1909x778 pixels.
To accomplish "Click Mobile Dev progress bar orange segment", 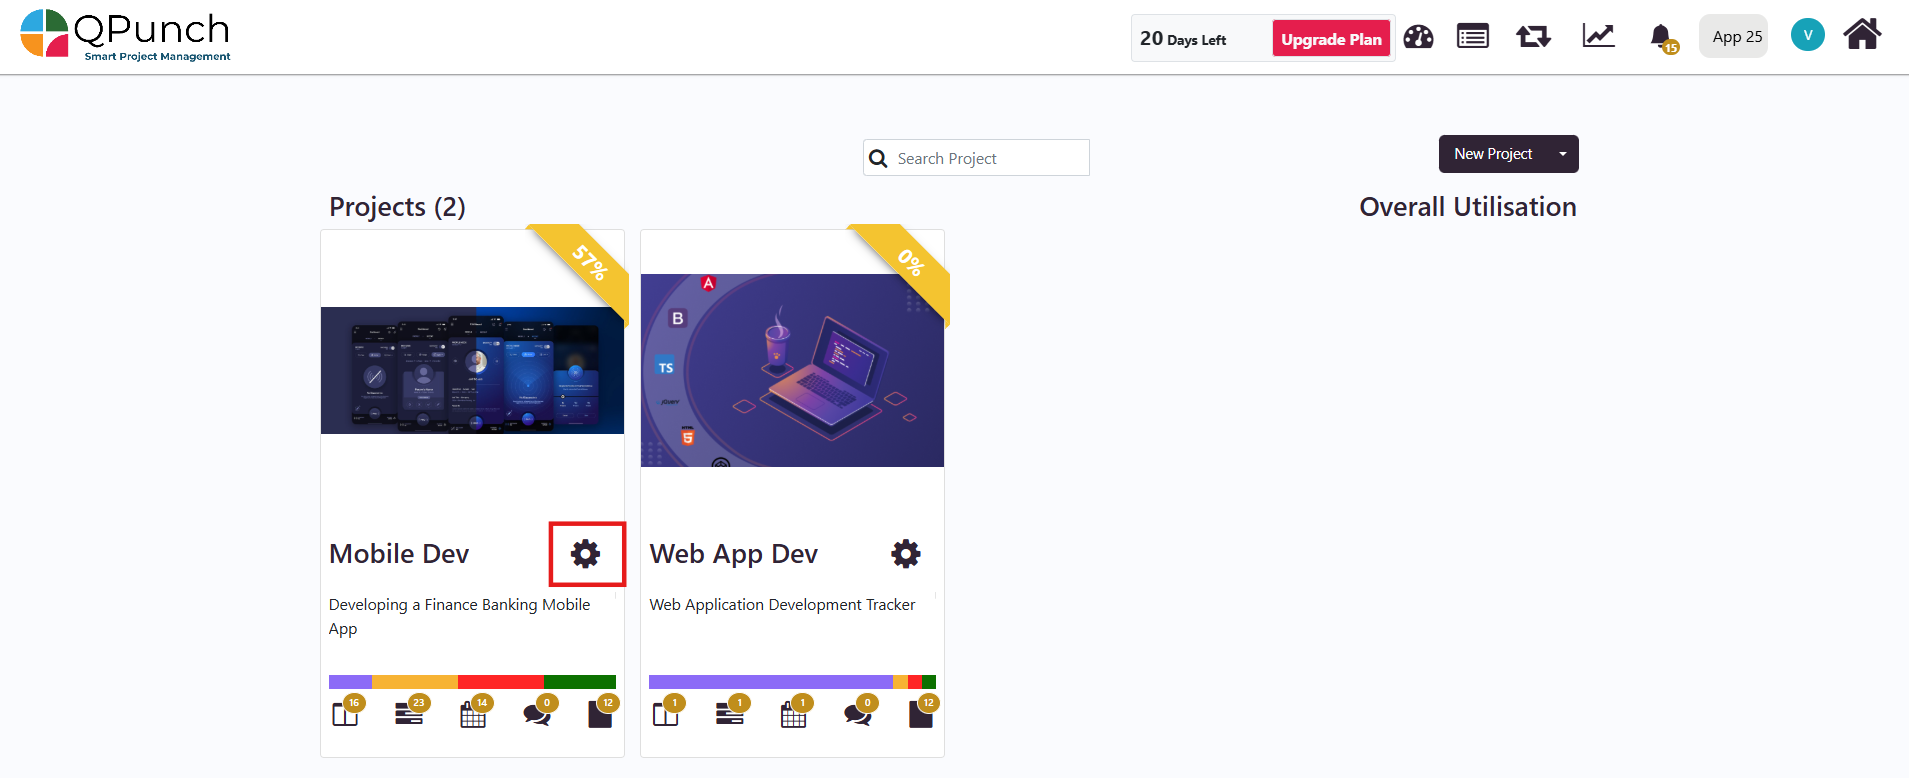I will pos(414,682).
